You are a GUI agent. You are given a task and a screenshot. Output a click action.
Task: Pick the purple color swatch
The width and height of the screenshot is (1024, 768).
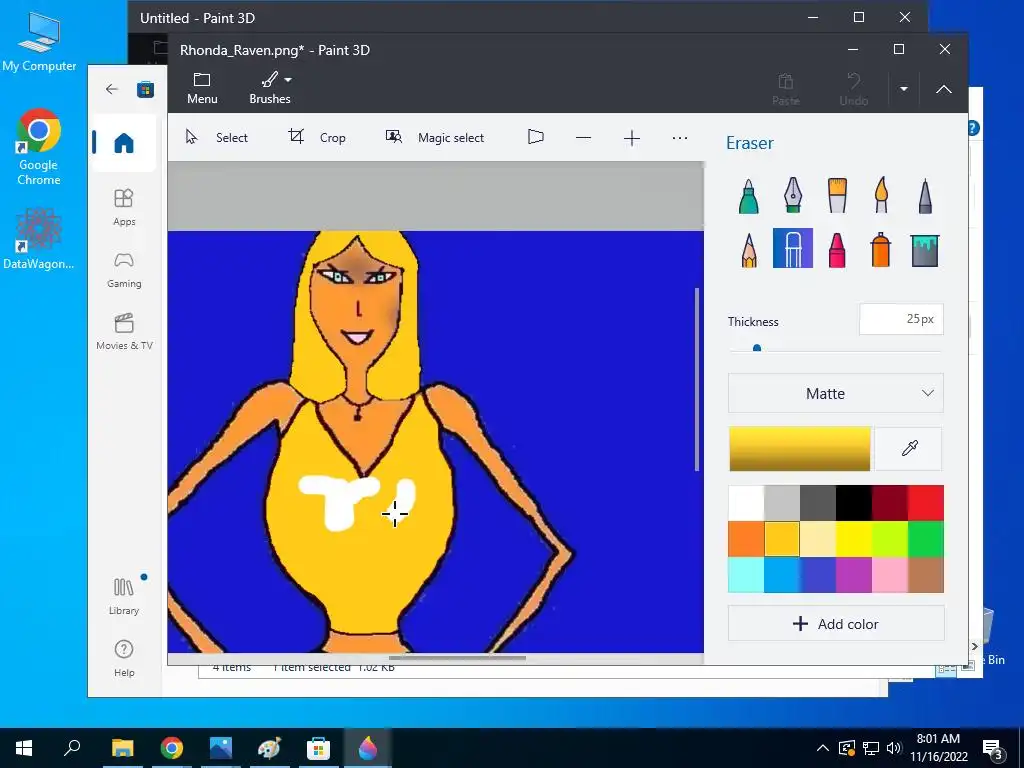coord(854,575)
